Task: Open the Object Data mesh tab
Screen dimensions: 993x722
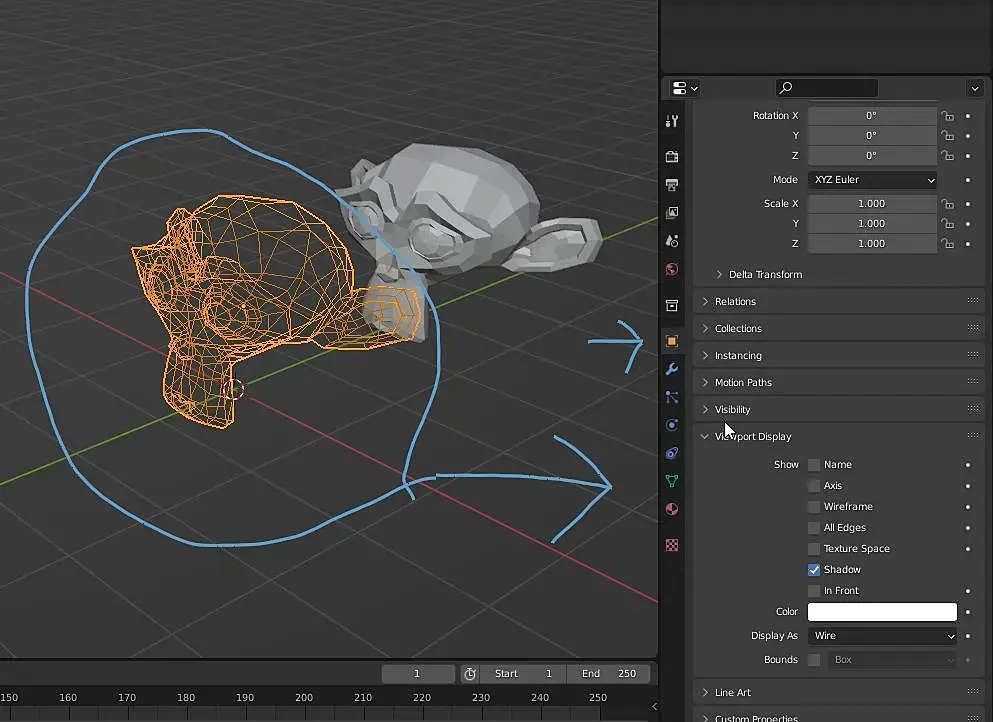Action: click(x=672, y=481)
